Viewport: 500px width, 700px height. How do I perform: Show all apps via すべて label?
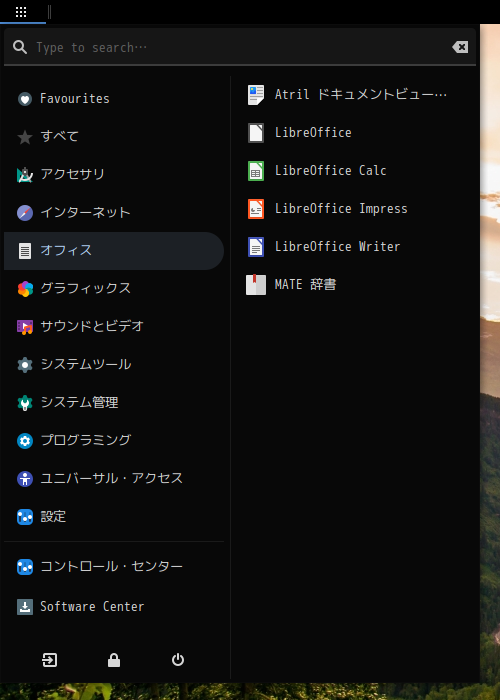[x=59, y=136]
